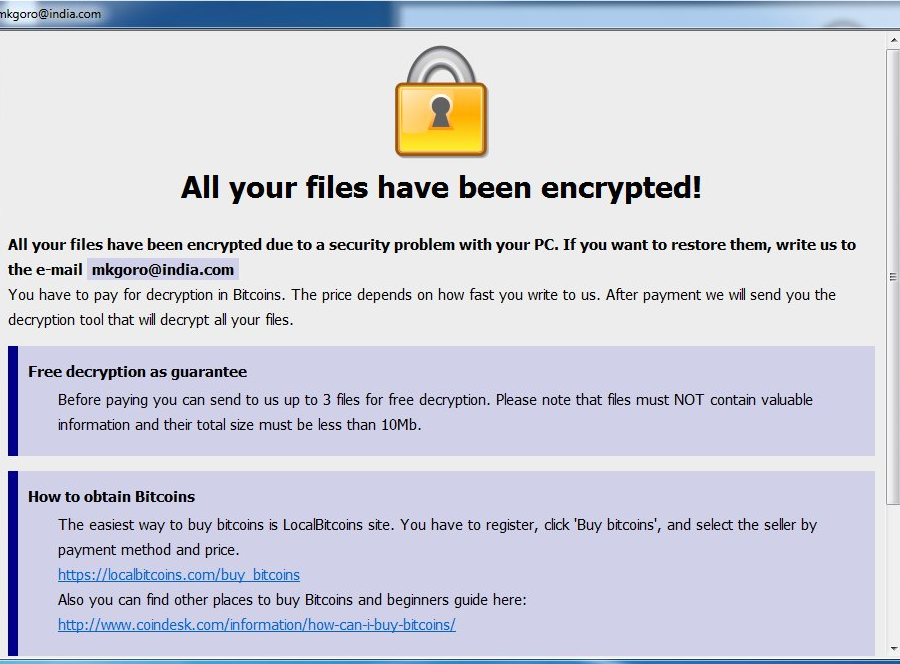
Task: Click the 'How to obtain Bitcoins' heading
Action: (x=111, y=497)
